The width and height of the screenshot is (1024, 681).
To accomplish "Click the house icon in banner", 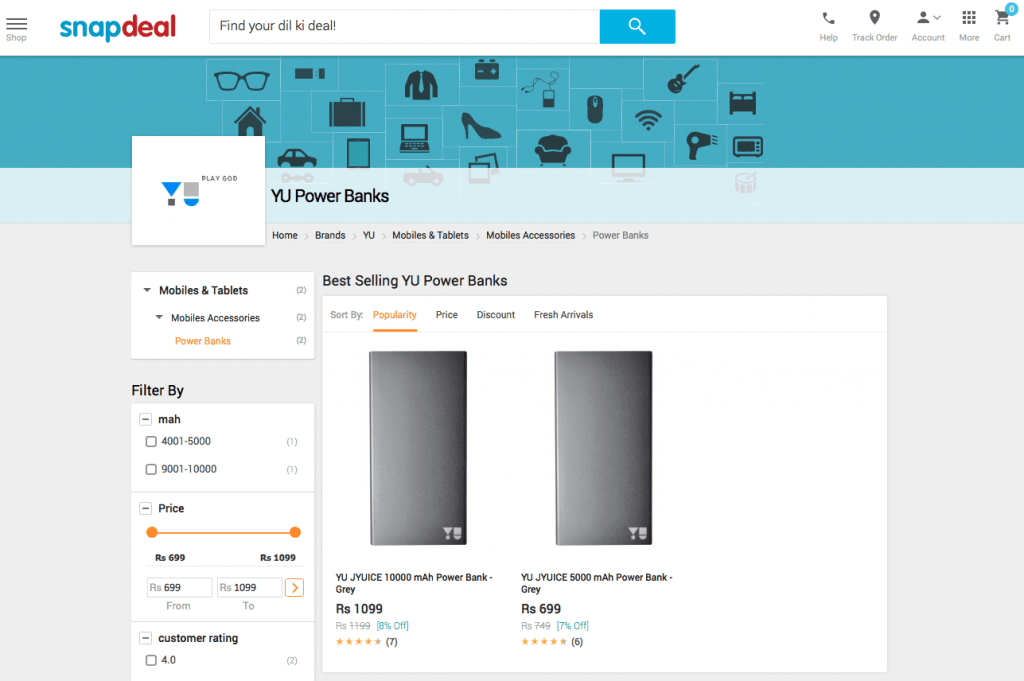I will tap(250, 121).
